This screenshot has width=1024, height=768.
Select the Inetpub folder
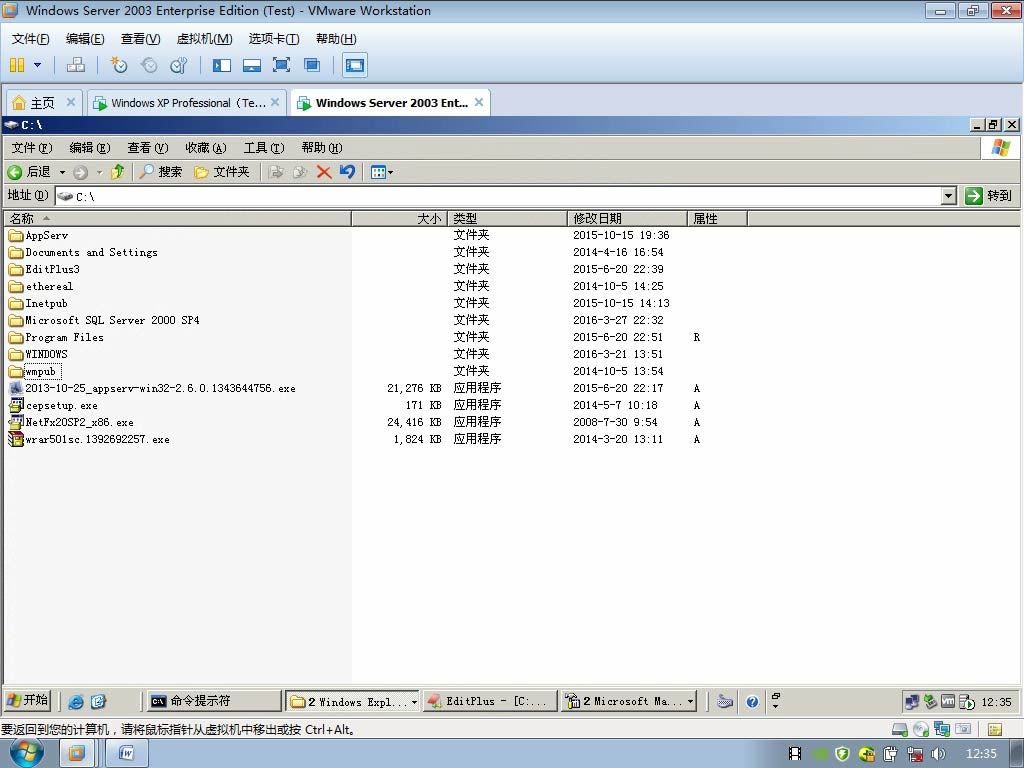(x=39, y=303)
